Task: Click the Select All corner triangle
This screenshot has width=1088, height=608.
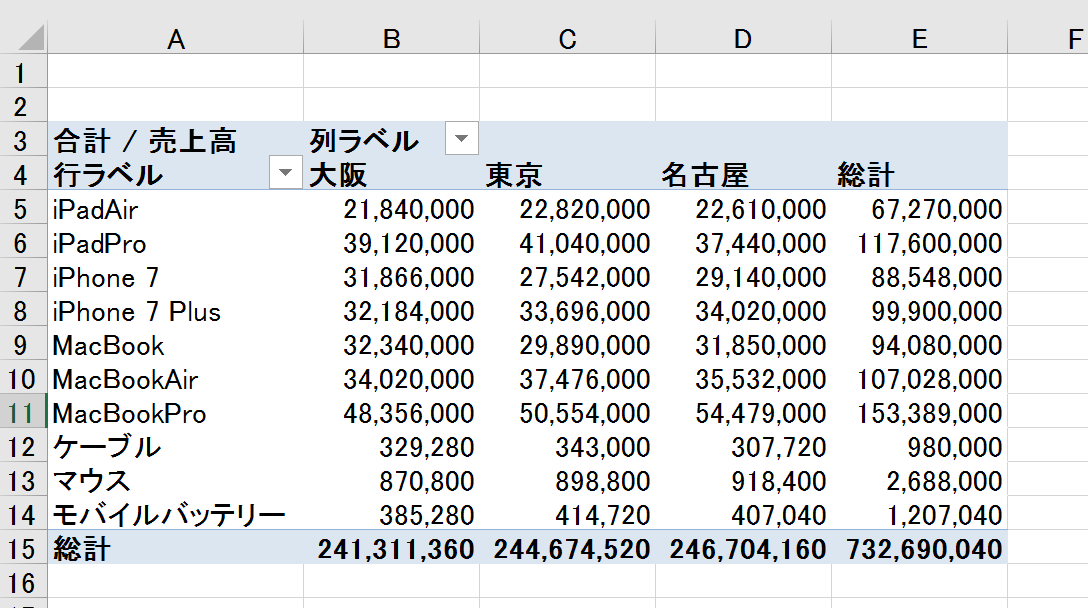Action: (31, 37)
